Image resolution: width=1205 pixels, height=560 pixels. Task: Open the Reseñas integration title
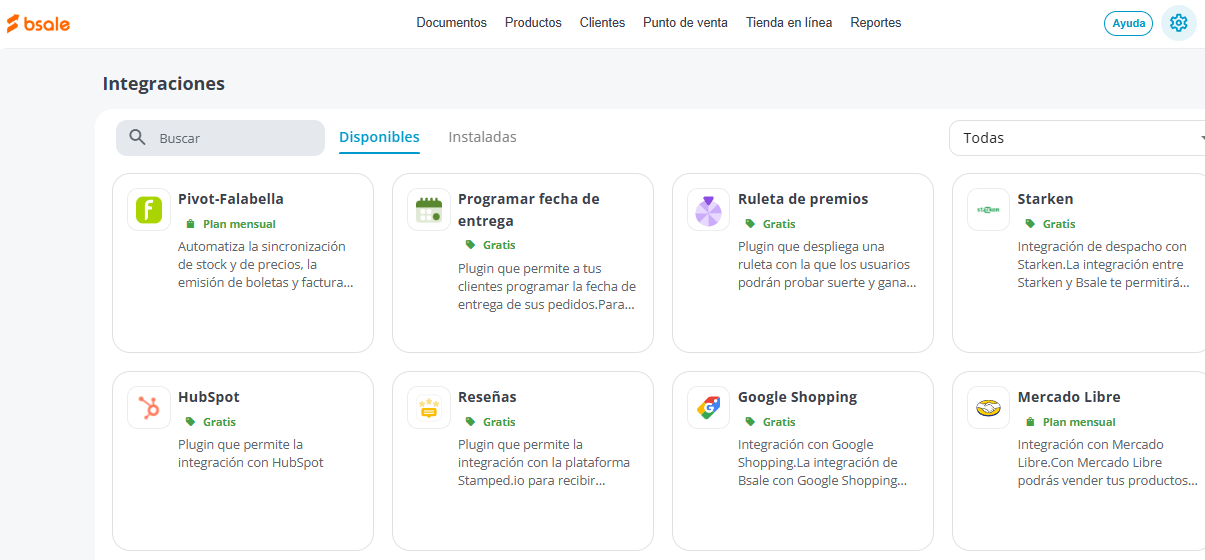[487, 397]
